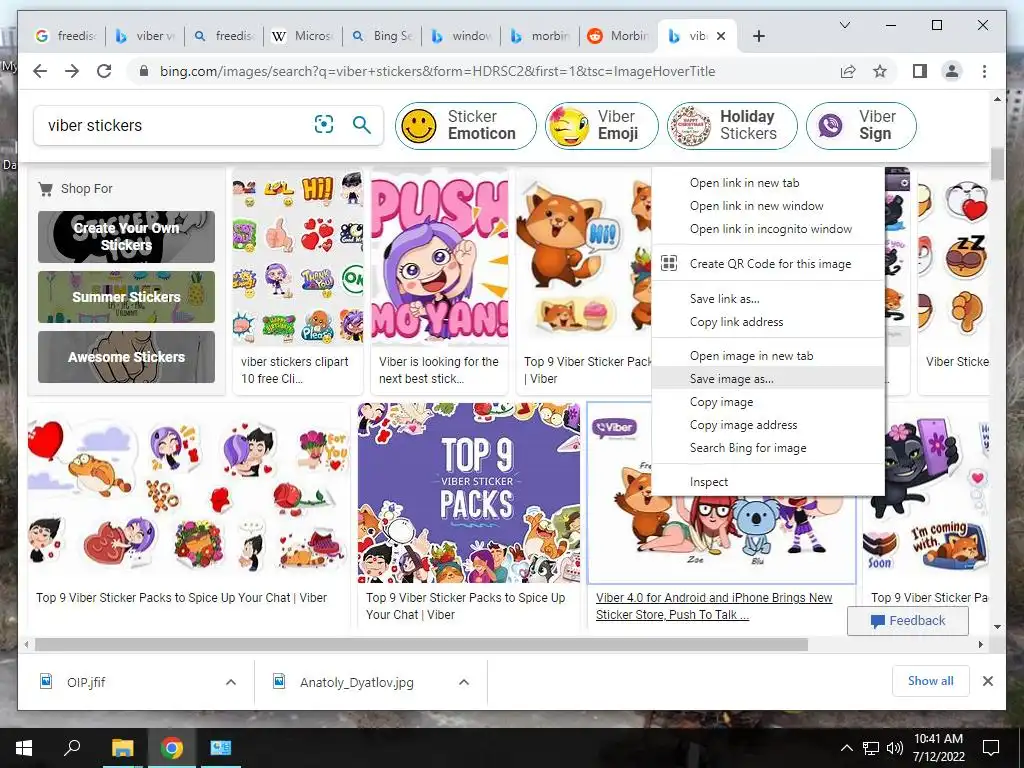Reload the Bing images page

pyautogui.click(x=104, y=71)
